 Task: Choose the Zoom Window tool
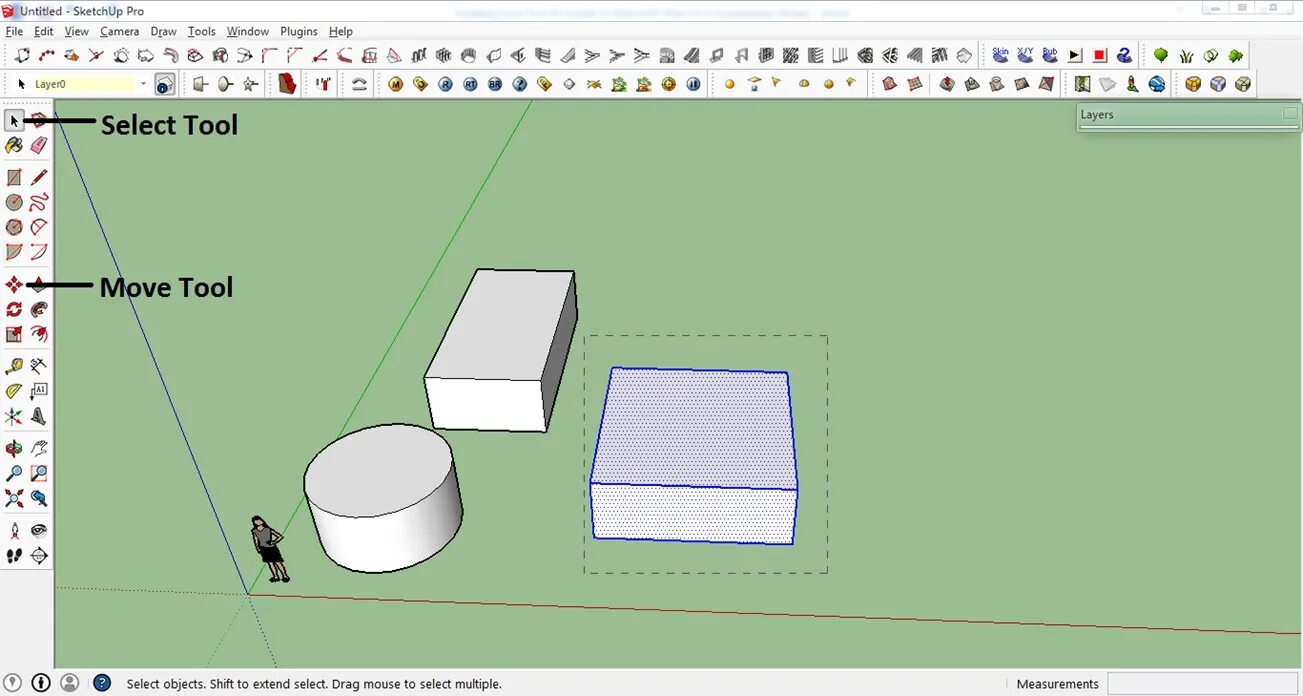pyautogui.click(x=39, y=474)
